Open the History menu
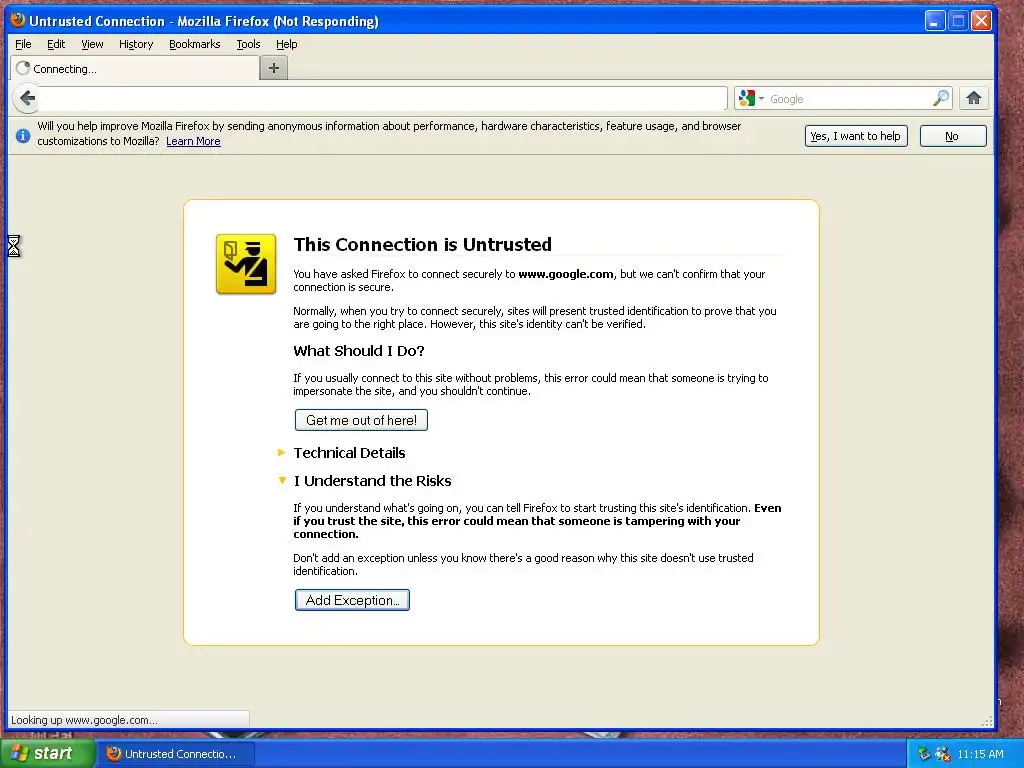The width and height of the screenshot is (1024, 768). point(136,44)
